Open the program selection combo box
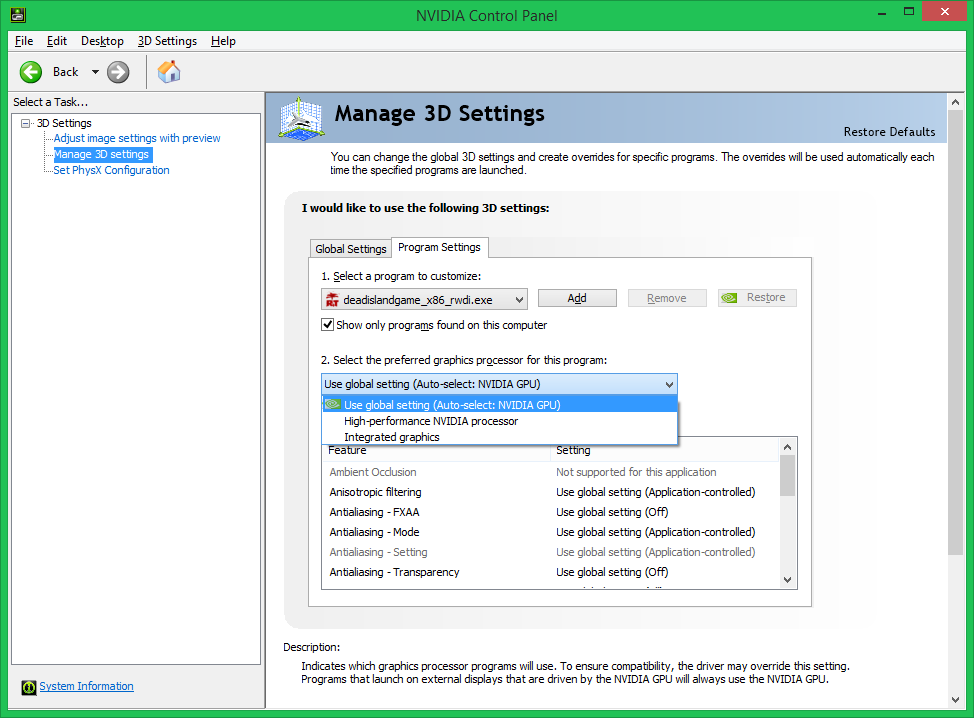Image resolution: width=974 pixels, height=718 pixels. coord(424,299)
